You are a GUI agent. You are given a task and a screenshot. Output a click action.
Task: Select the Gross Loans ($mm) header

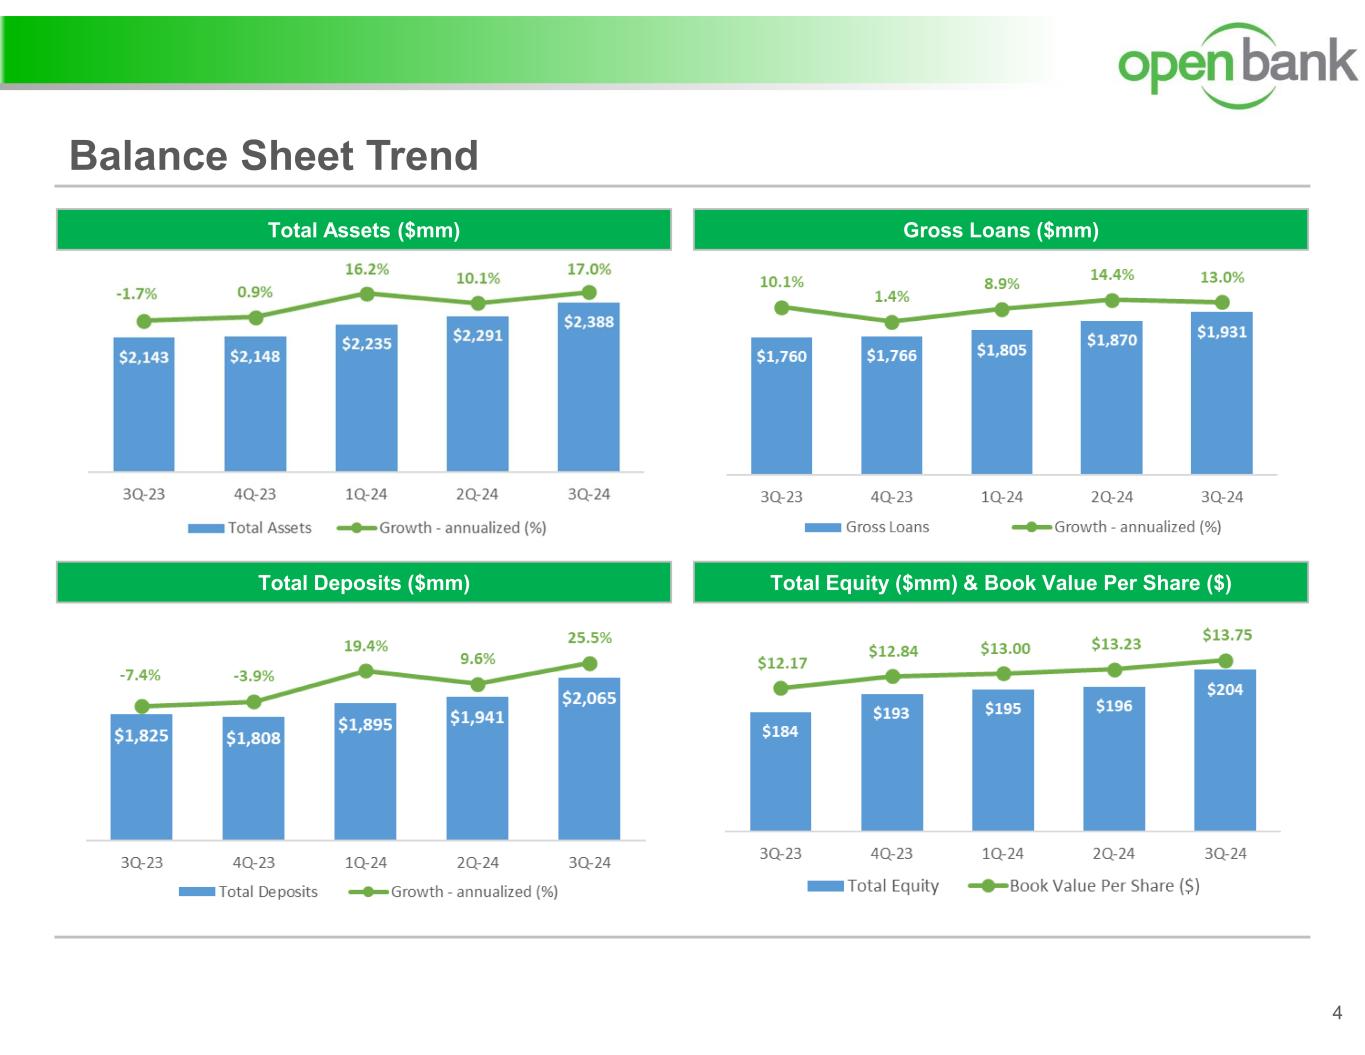pos(1000,230)
